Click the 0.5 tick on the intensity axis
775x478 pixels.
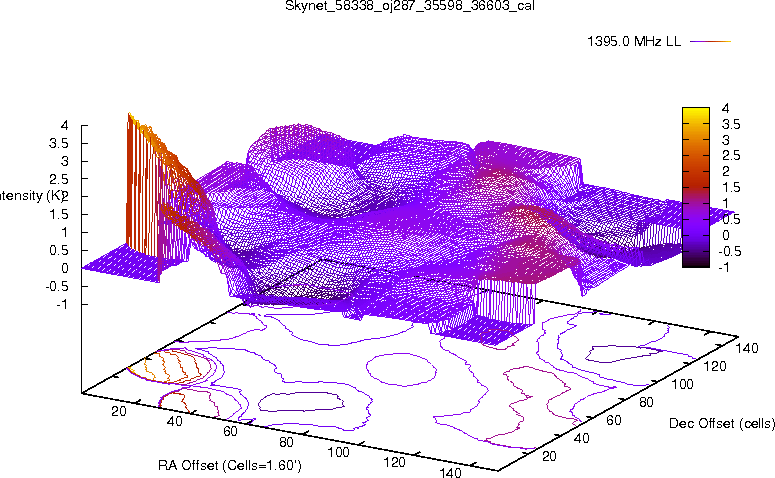[59, 250]
